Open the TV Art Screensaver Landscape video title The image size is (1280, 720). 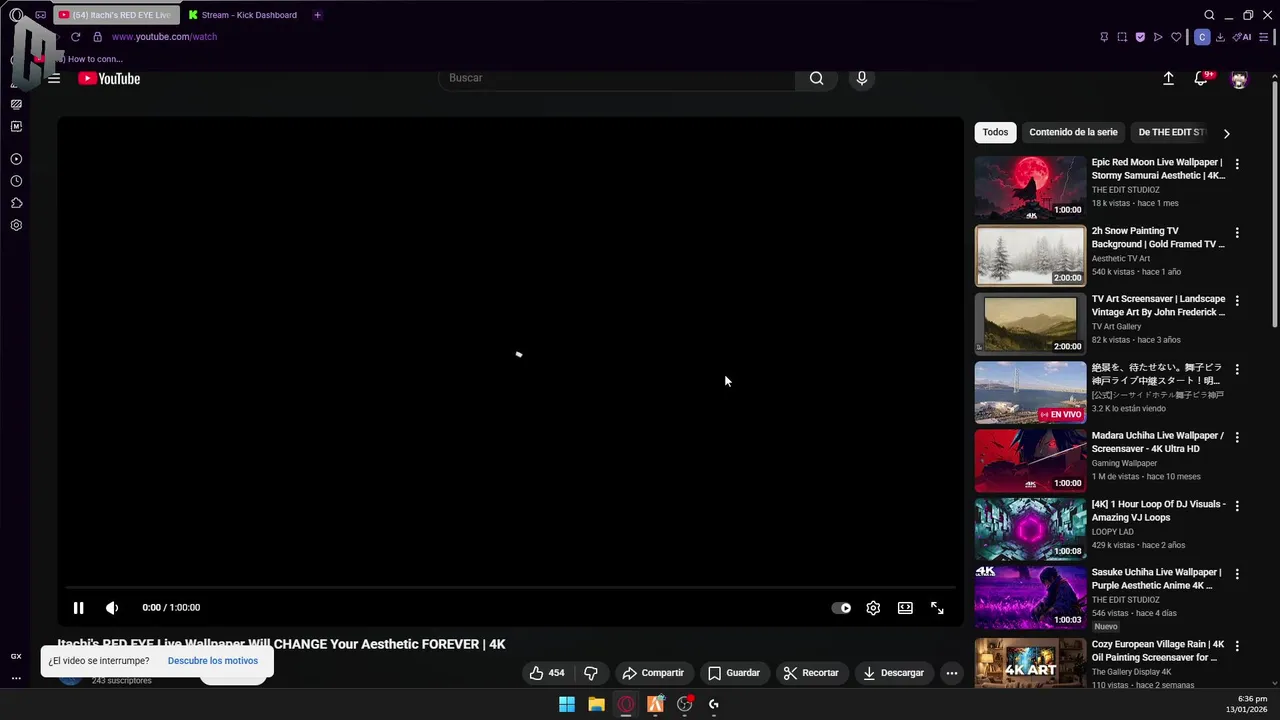click(x=1158, y=306)
